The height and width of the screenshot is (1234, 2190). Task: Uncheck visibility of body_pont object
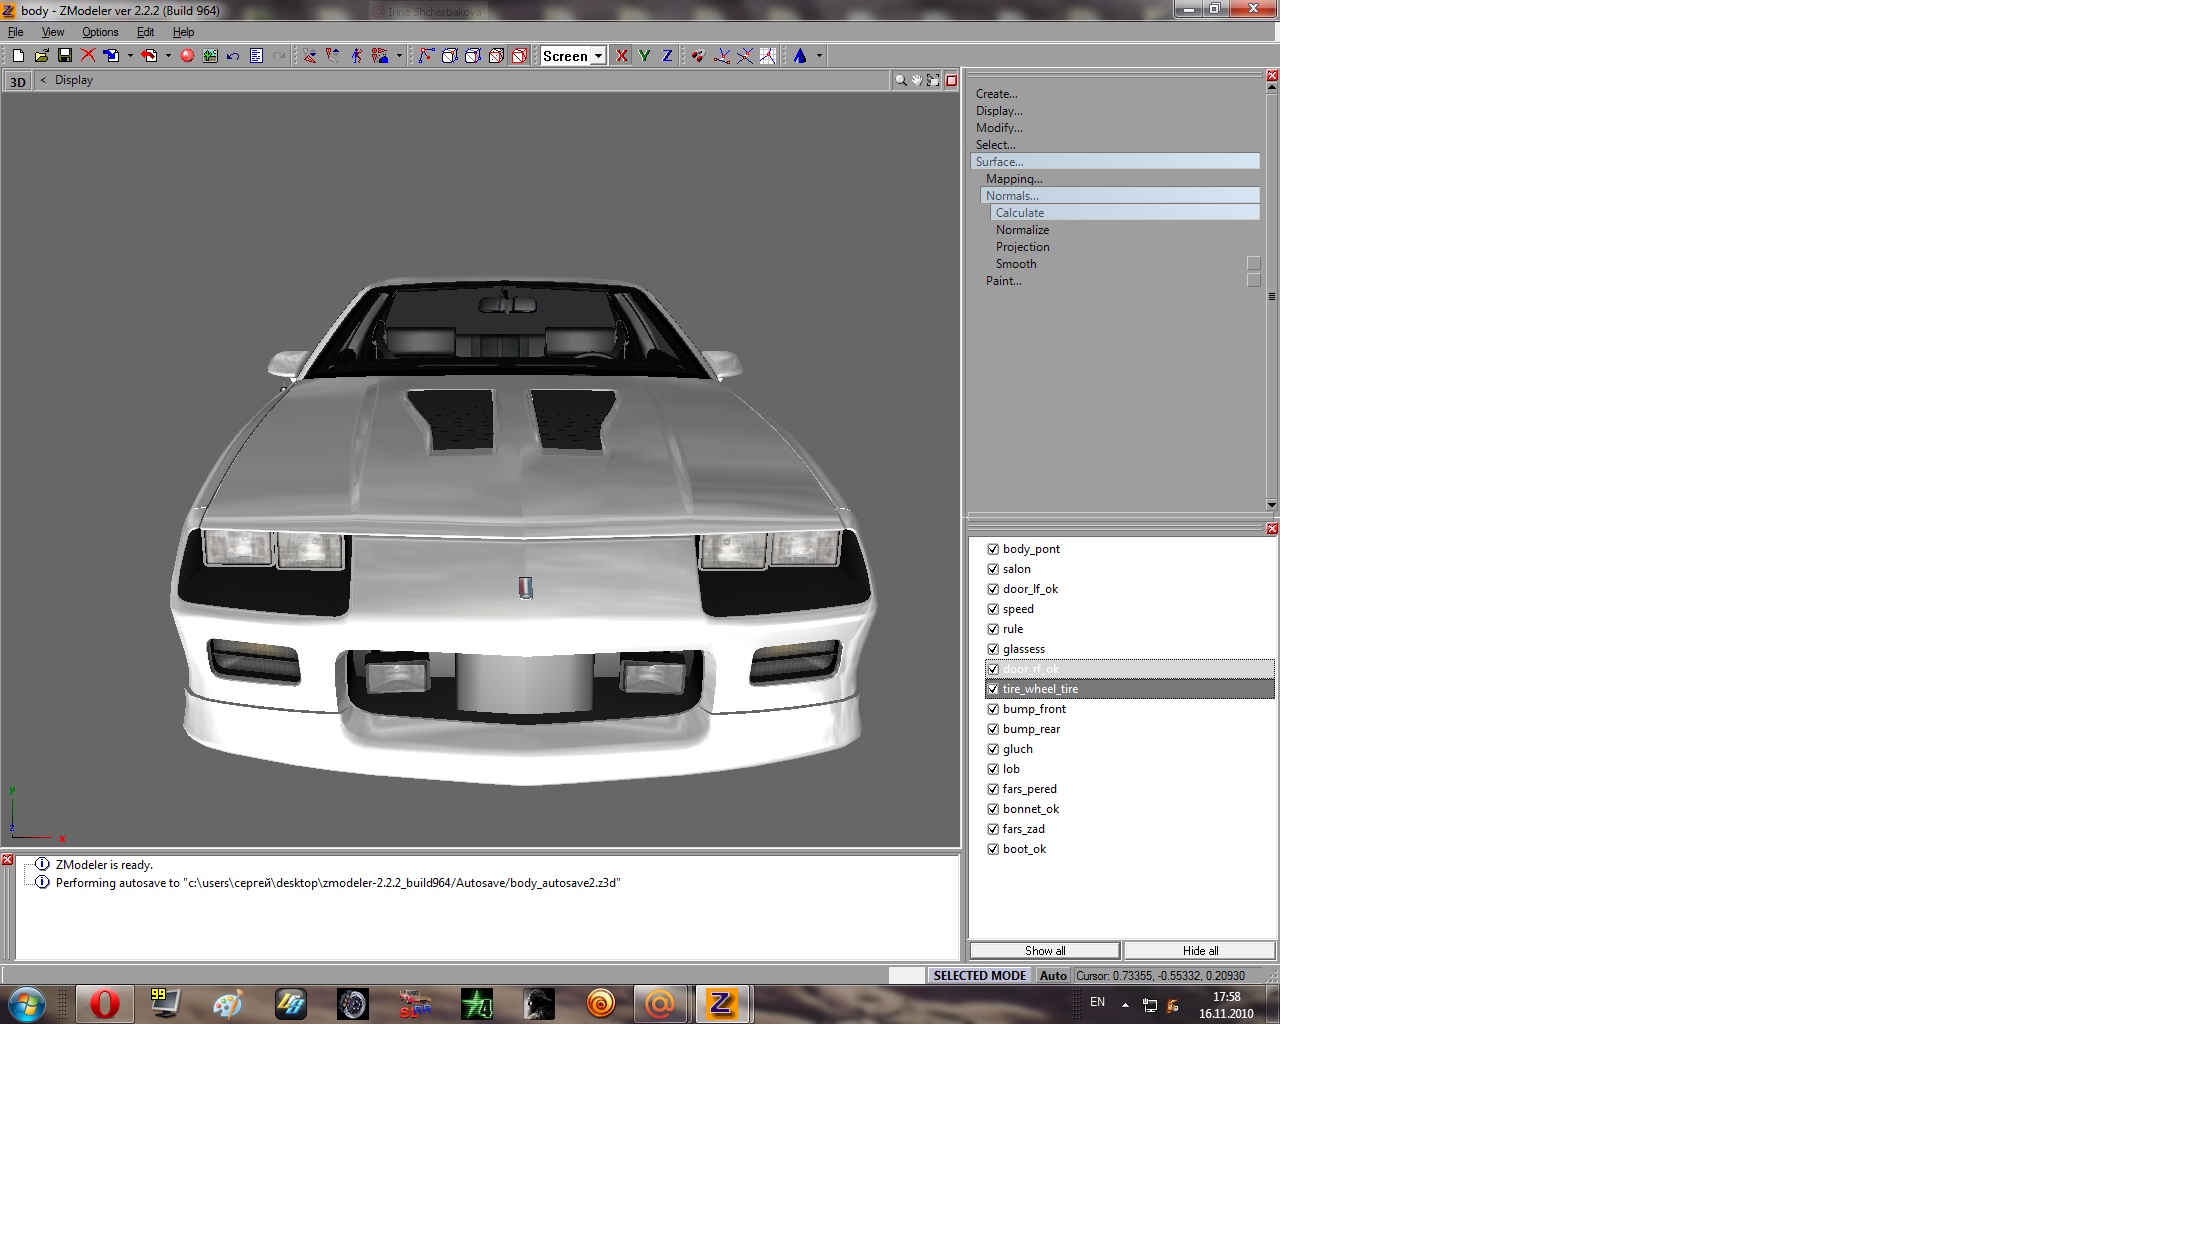click(993, 549)
